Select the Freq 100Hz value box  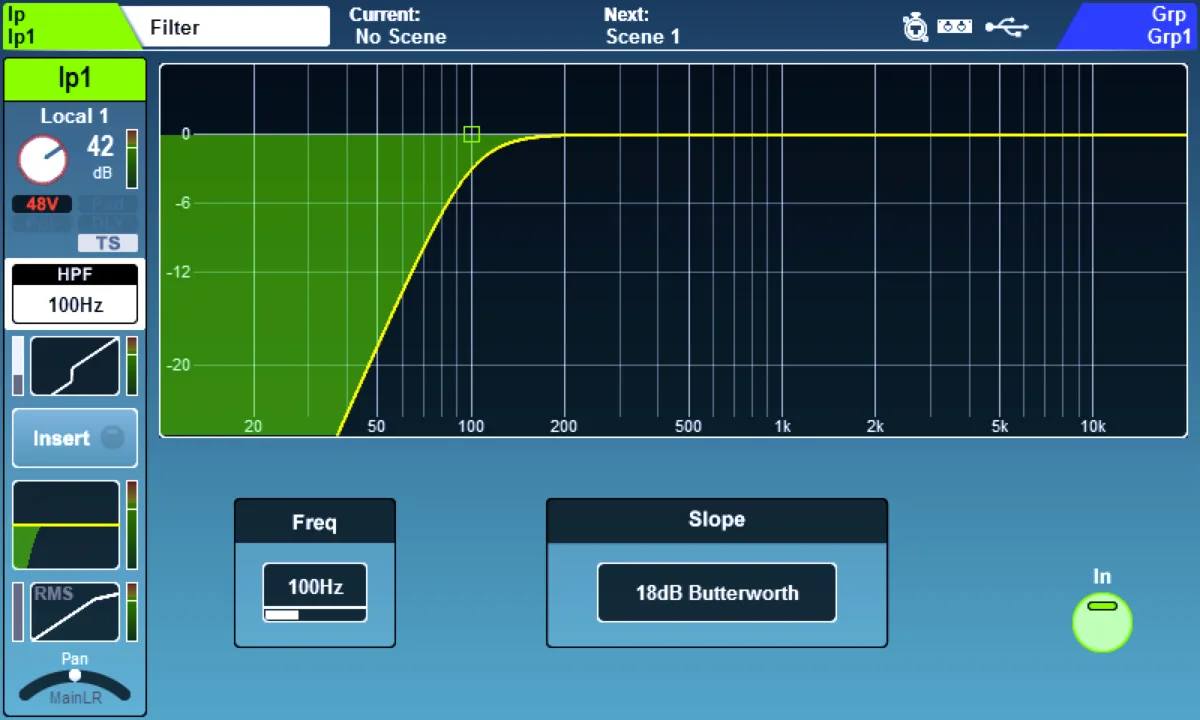(315, 593)
